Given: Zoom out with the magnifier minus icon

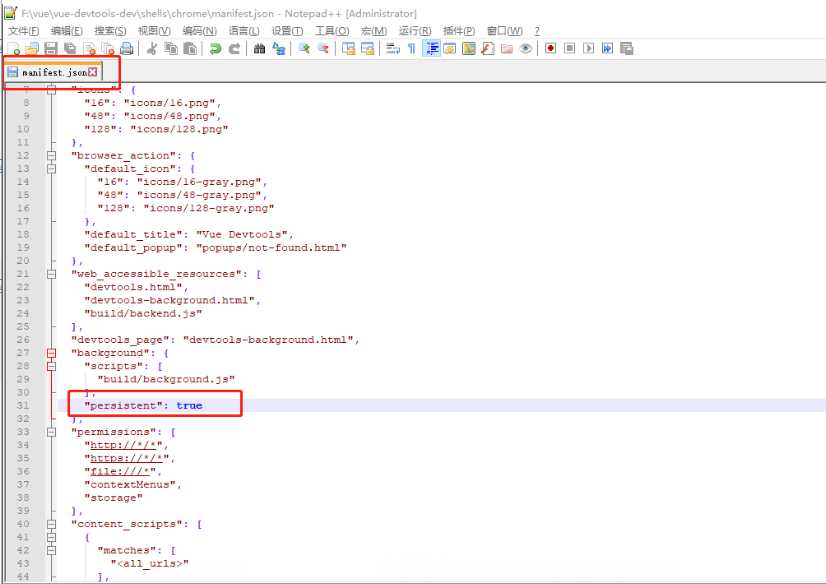Looking at the screenshot, I should (x=323, y=49).
